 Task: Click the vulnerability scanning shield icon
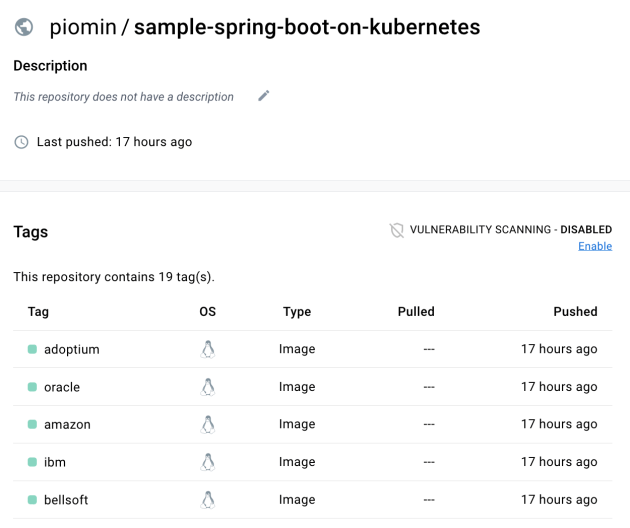(397, 230)
